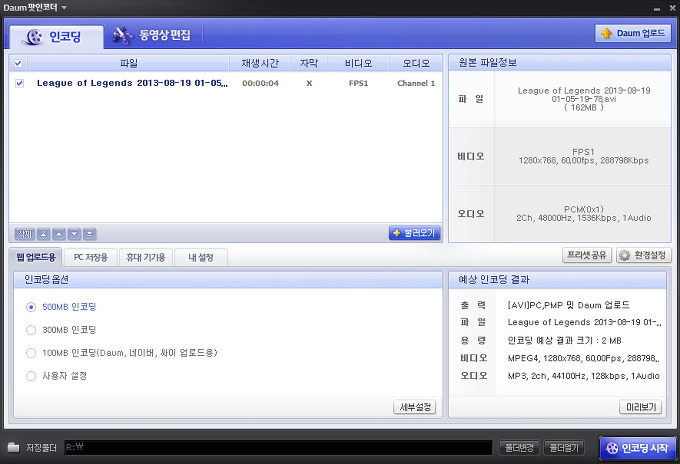This screenshot has width=680, height=464.
Task: Open the PC 저장용 tab
Action: 90,257
